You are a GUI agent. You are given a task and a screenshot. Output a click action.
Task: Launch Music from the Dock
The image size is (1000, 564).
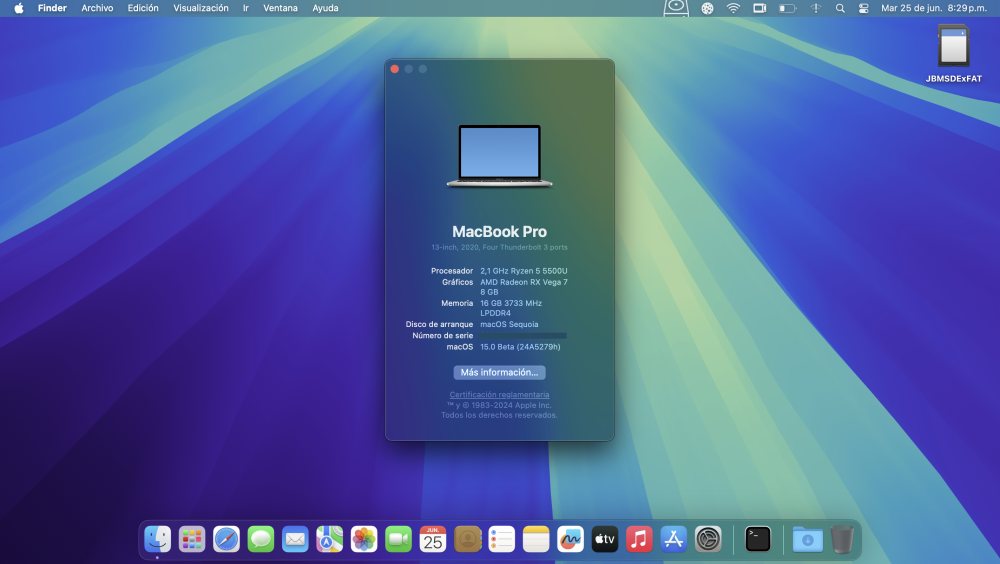pyautogui.click(x=640, y=539)
